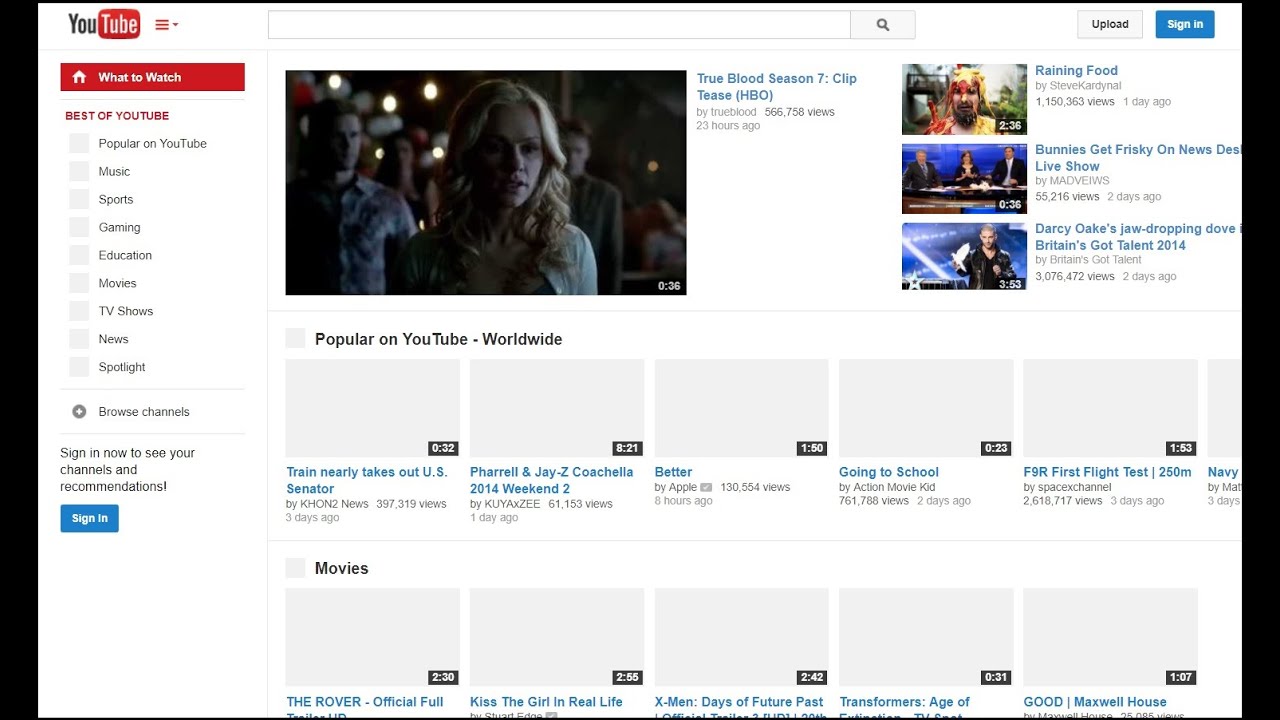Open Browse channels link

coord(144,411)
